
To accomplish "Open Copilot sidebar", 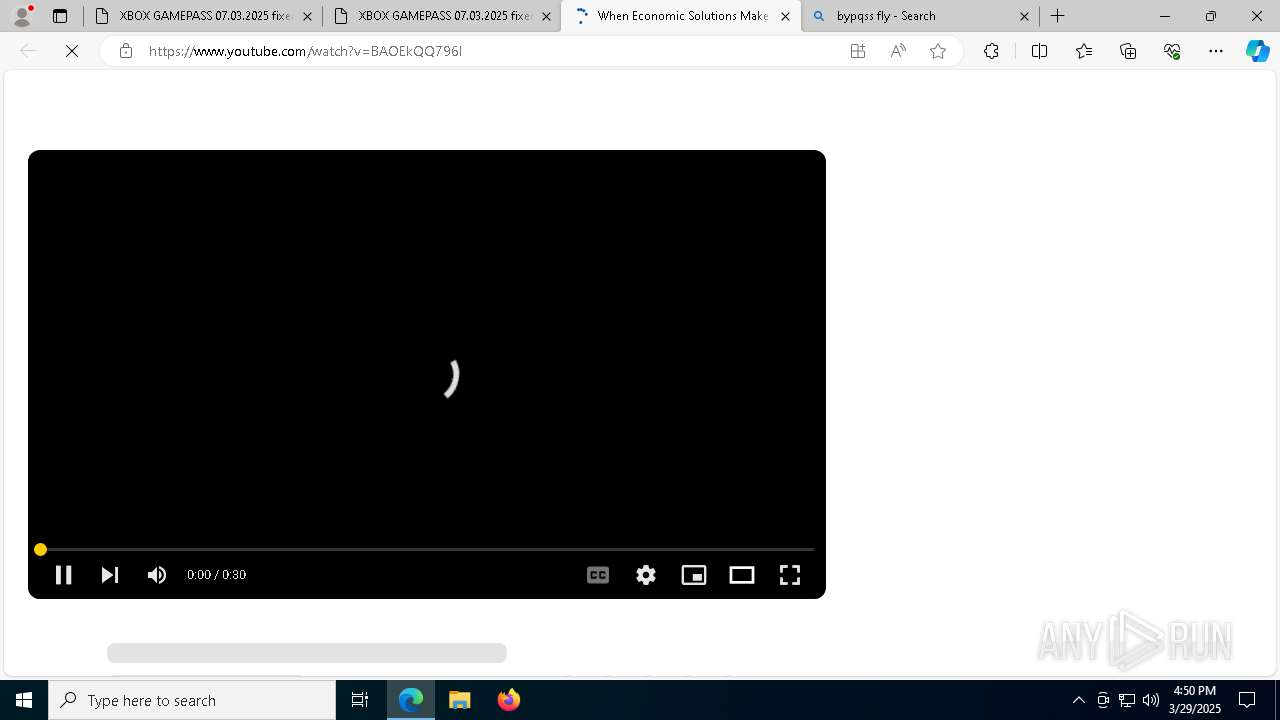I will [x=1257, y=51].
